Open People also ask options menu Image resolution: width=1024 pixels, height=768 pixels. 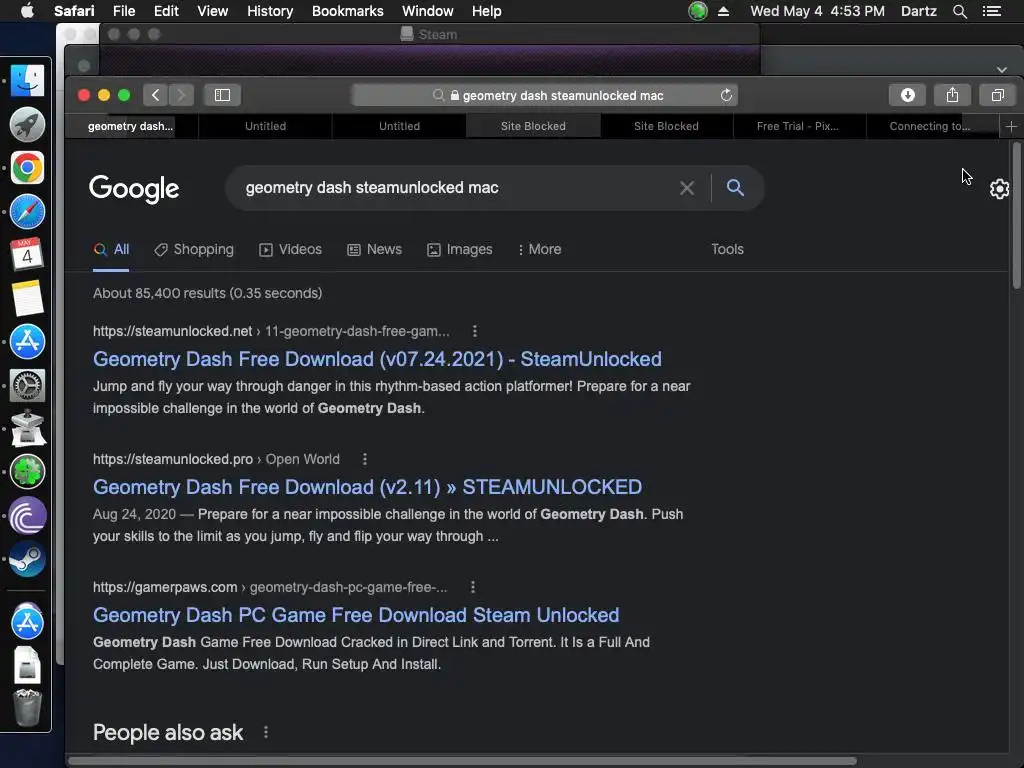(x=266, y=732)
